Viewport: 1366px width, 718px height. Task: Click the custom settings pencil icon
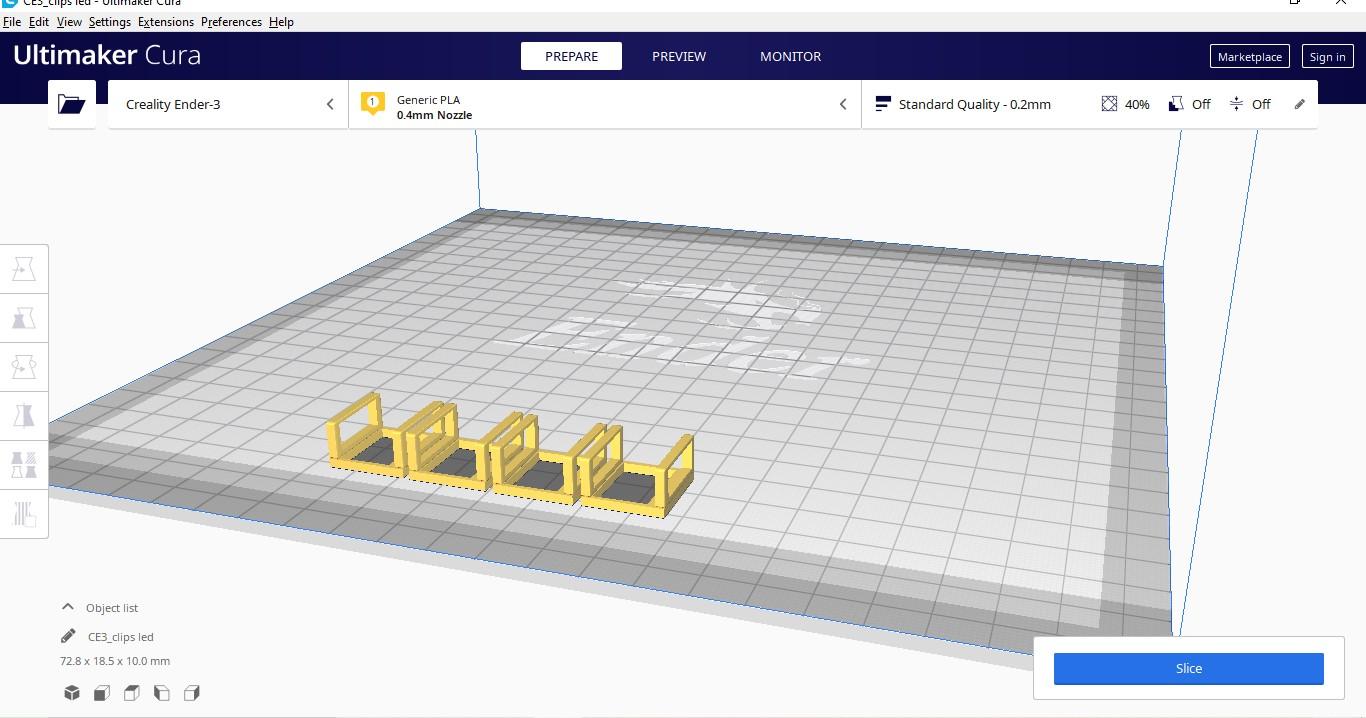1300,104
